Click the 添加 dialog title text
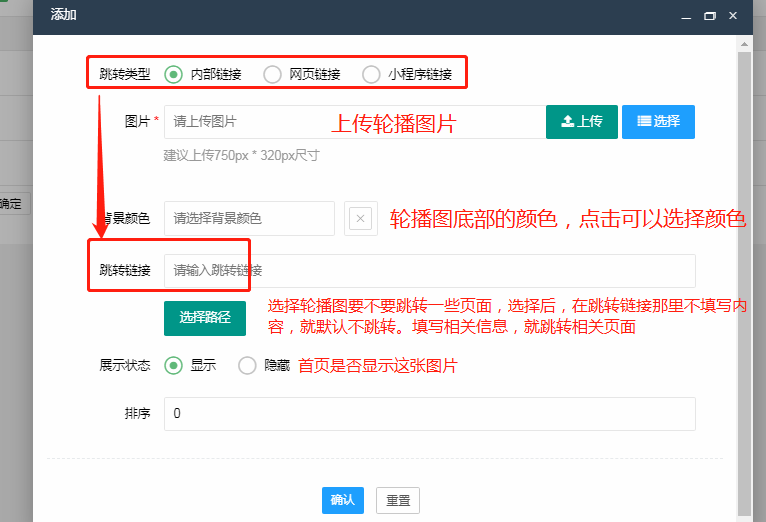 [64, 15]
